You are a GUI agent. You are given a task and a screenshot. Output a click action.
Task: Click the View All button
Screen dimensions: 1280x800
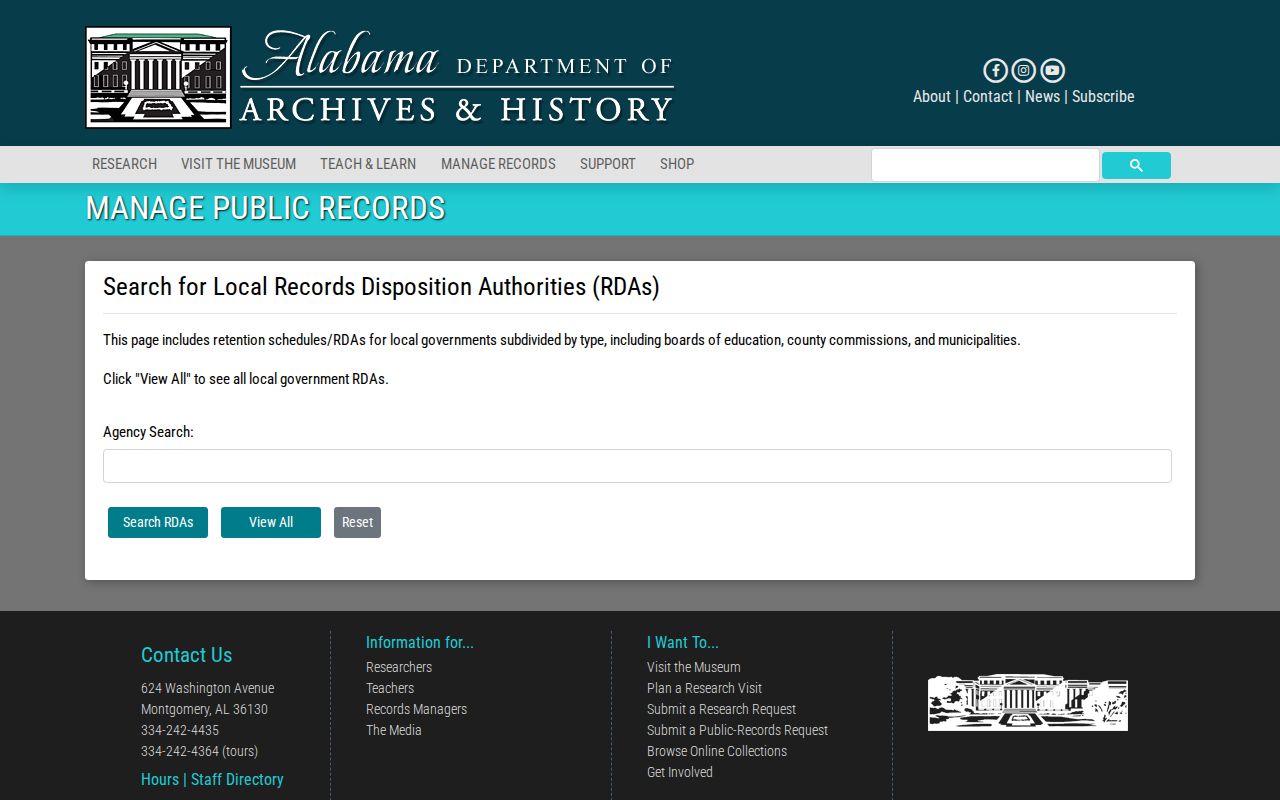pyautogui.click(x=271, y=522)
